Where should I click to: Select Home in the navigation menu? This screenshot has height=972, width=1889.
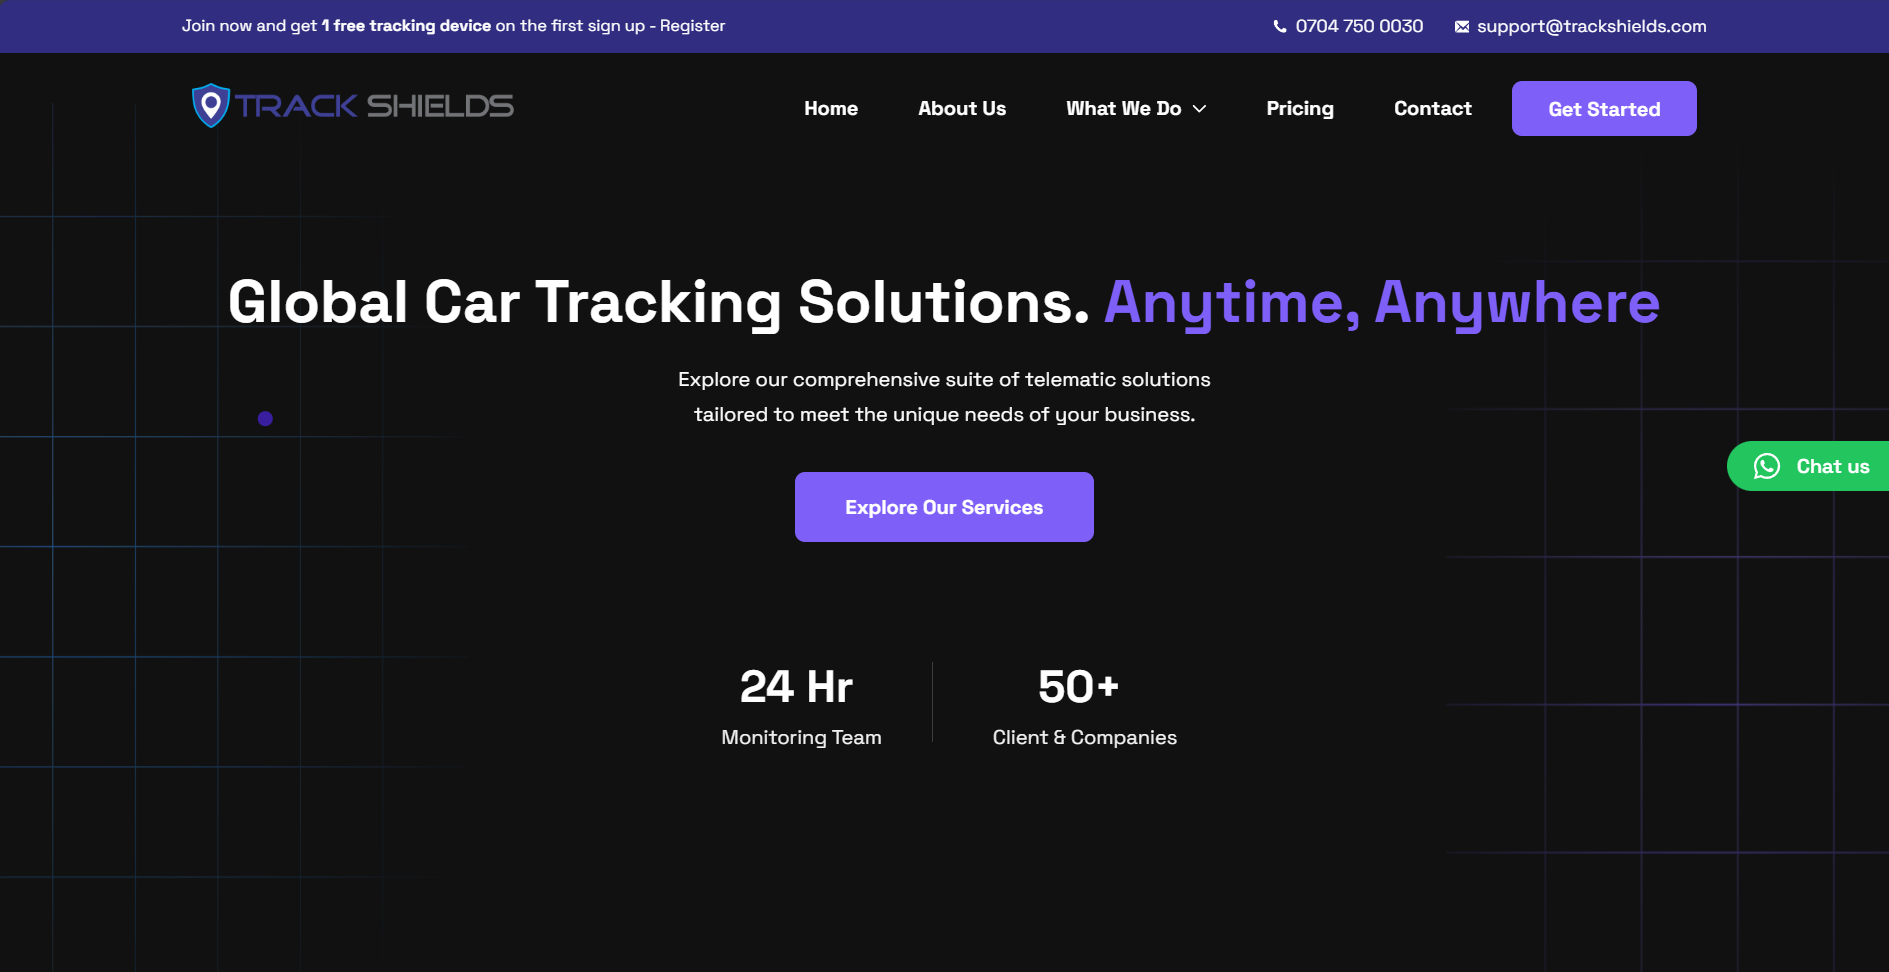click(830, 108)
